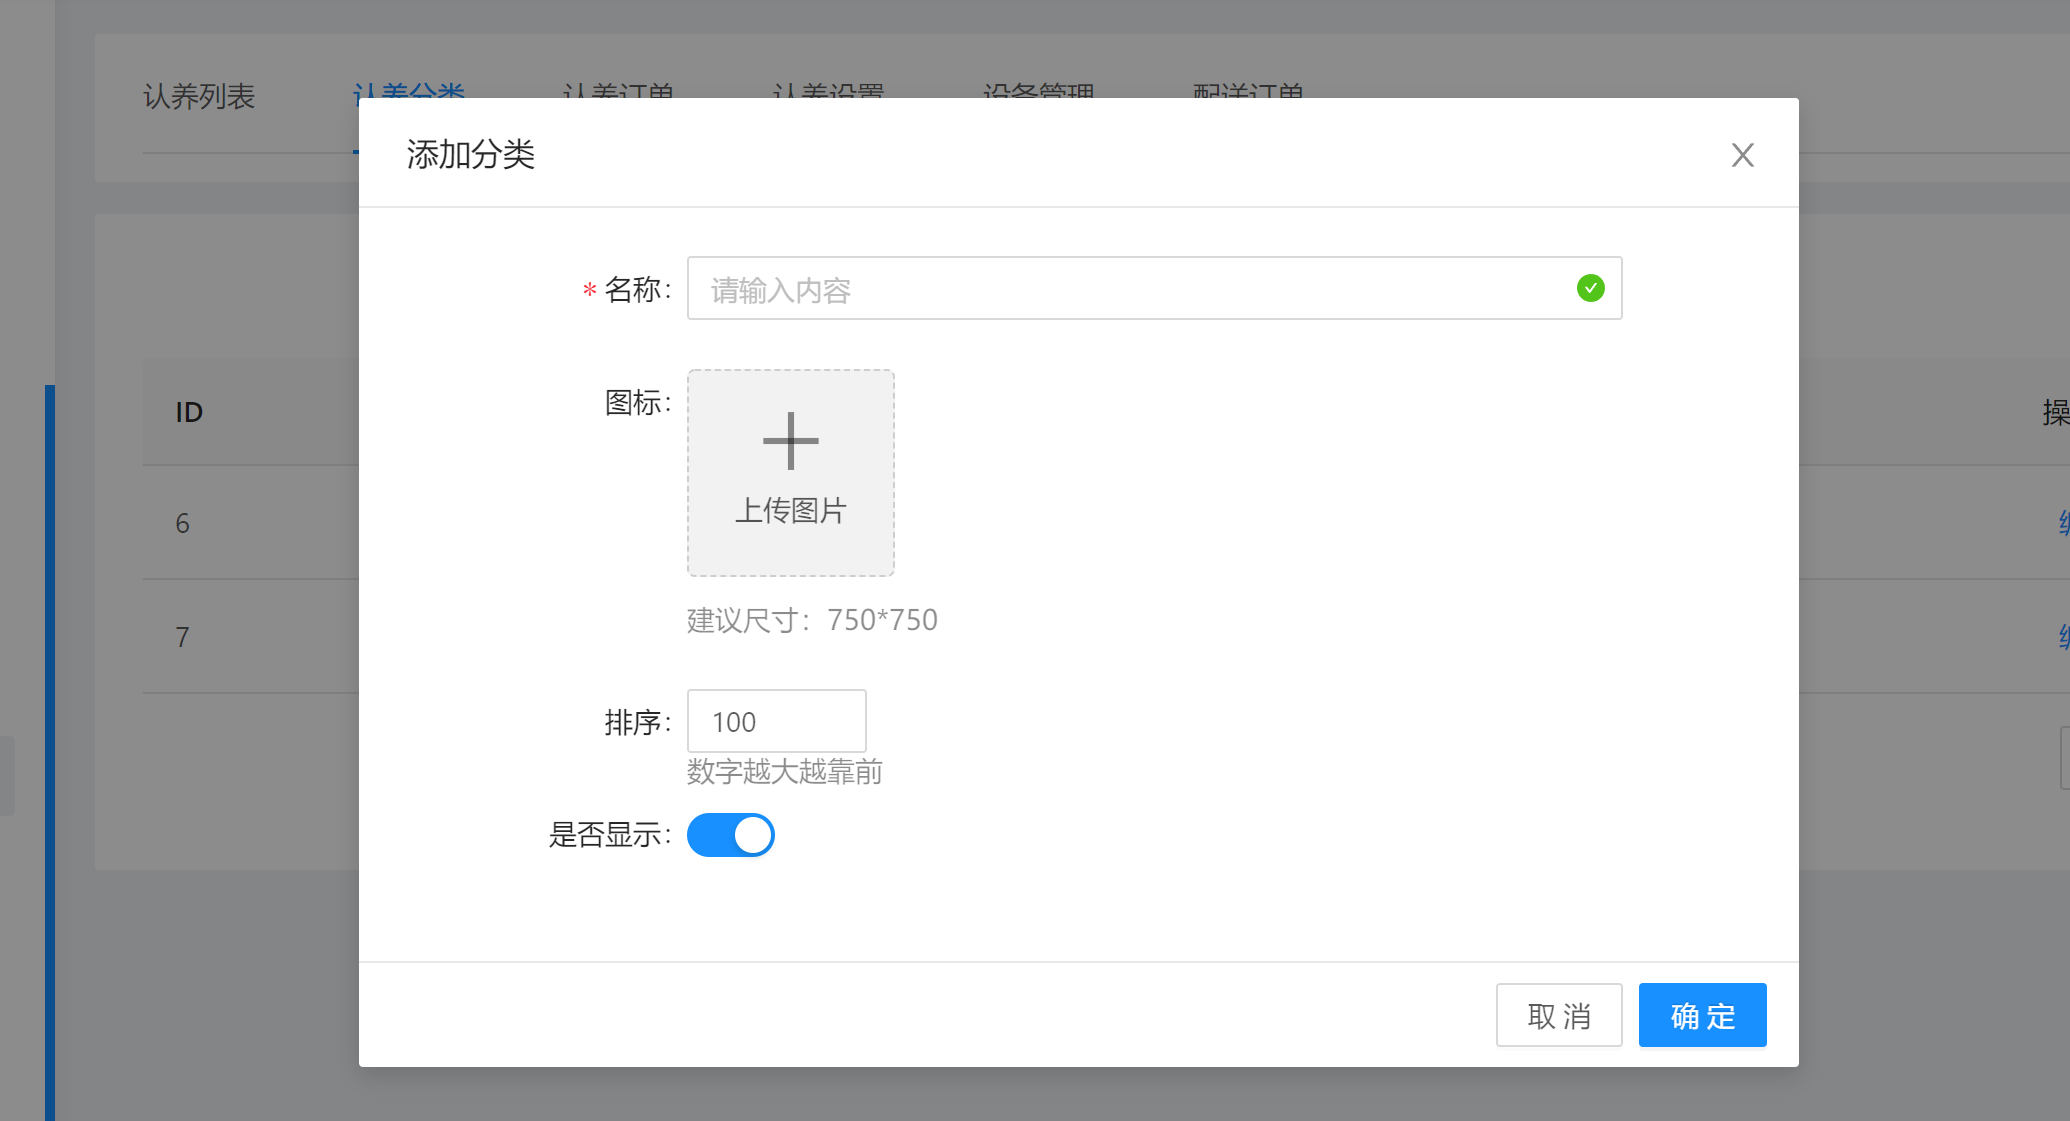Select the table row with ID 7

click(x=182, y=637)
